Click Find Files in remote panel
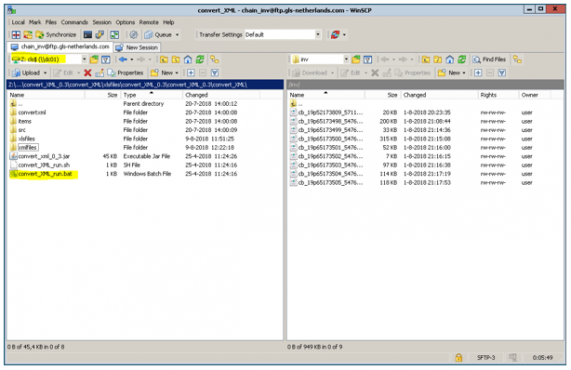This screenshot has width=571, height=370. [x=489, y=59]
